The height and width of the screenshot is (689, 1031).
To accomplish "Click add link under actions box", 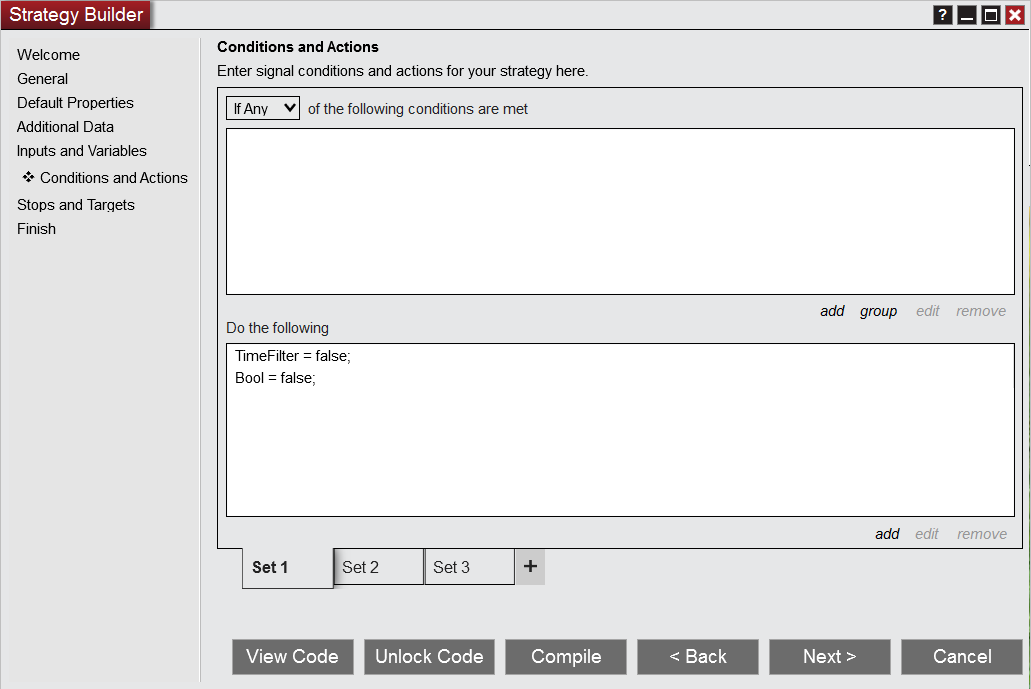I will coord(887,534).
